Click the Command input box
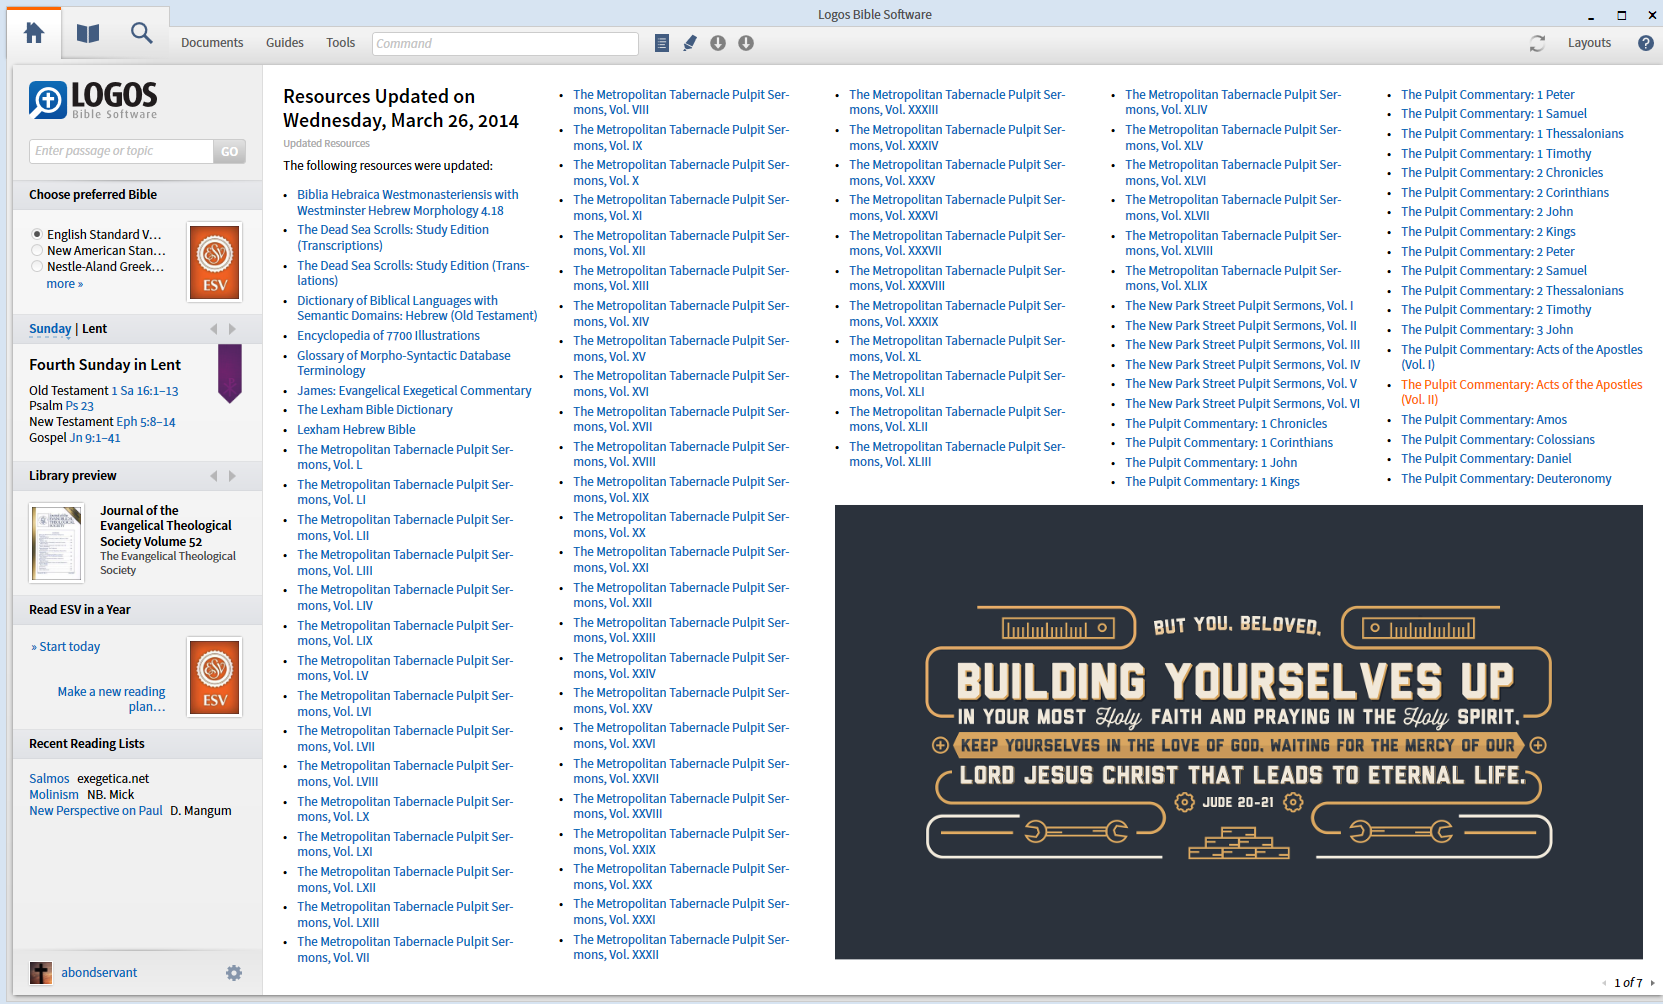 [505, 43]
